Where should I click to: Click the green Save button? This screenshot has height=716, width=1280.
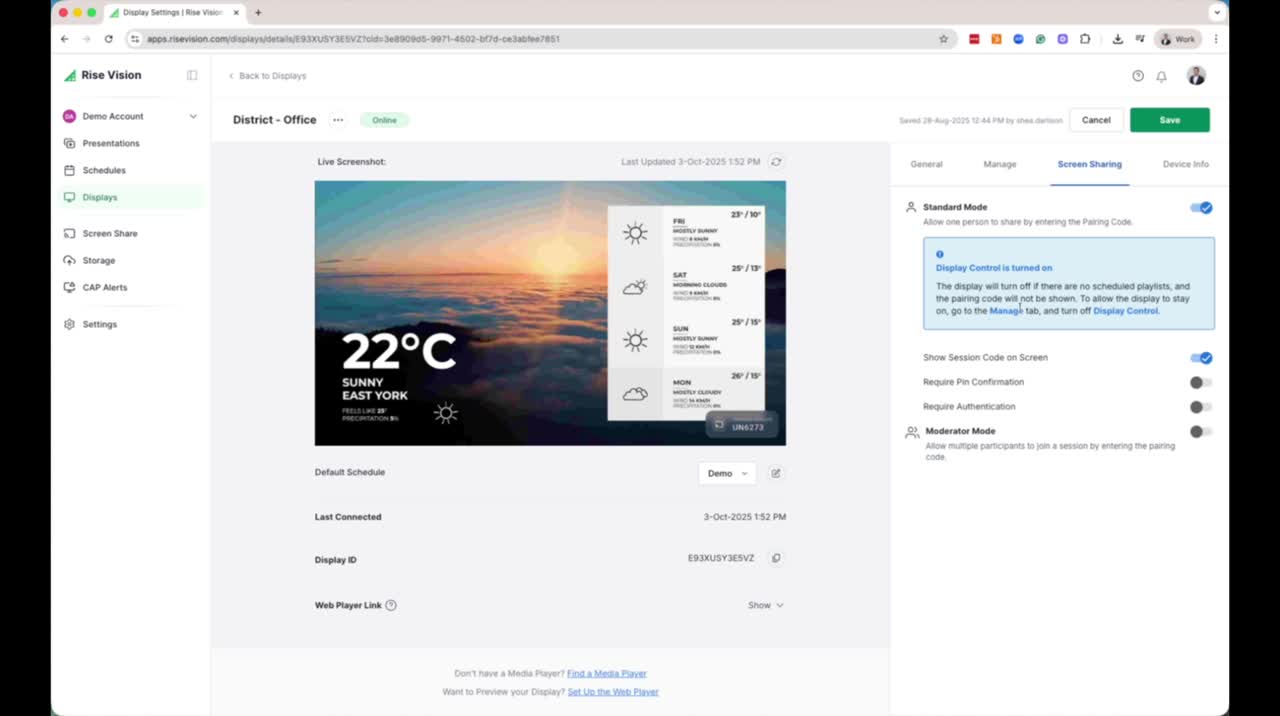click(1169, 120)
